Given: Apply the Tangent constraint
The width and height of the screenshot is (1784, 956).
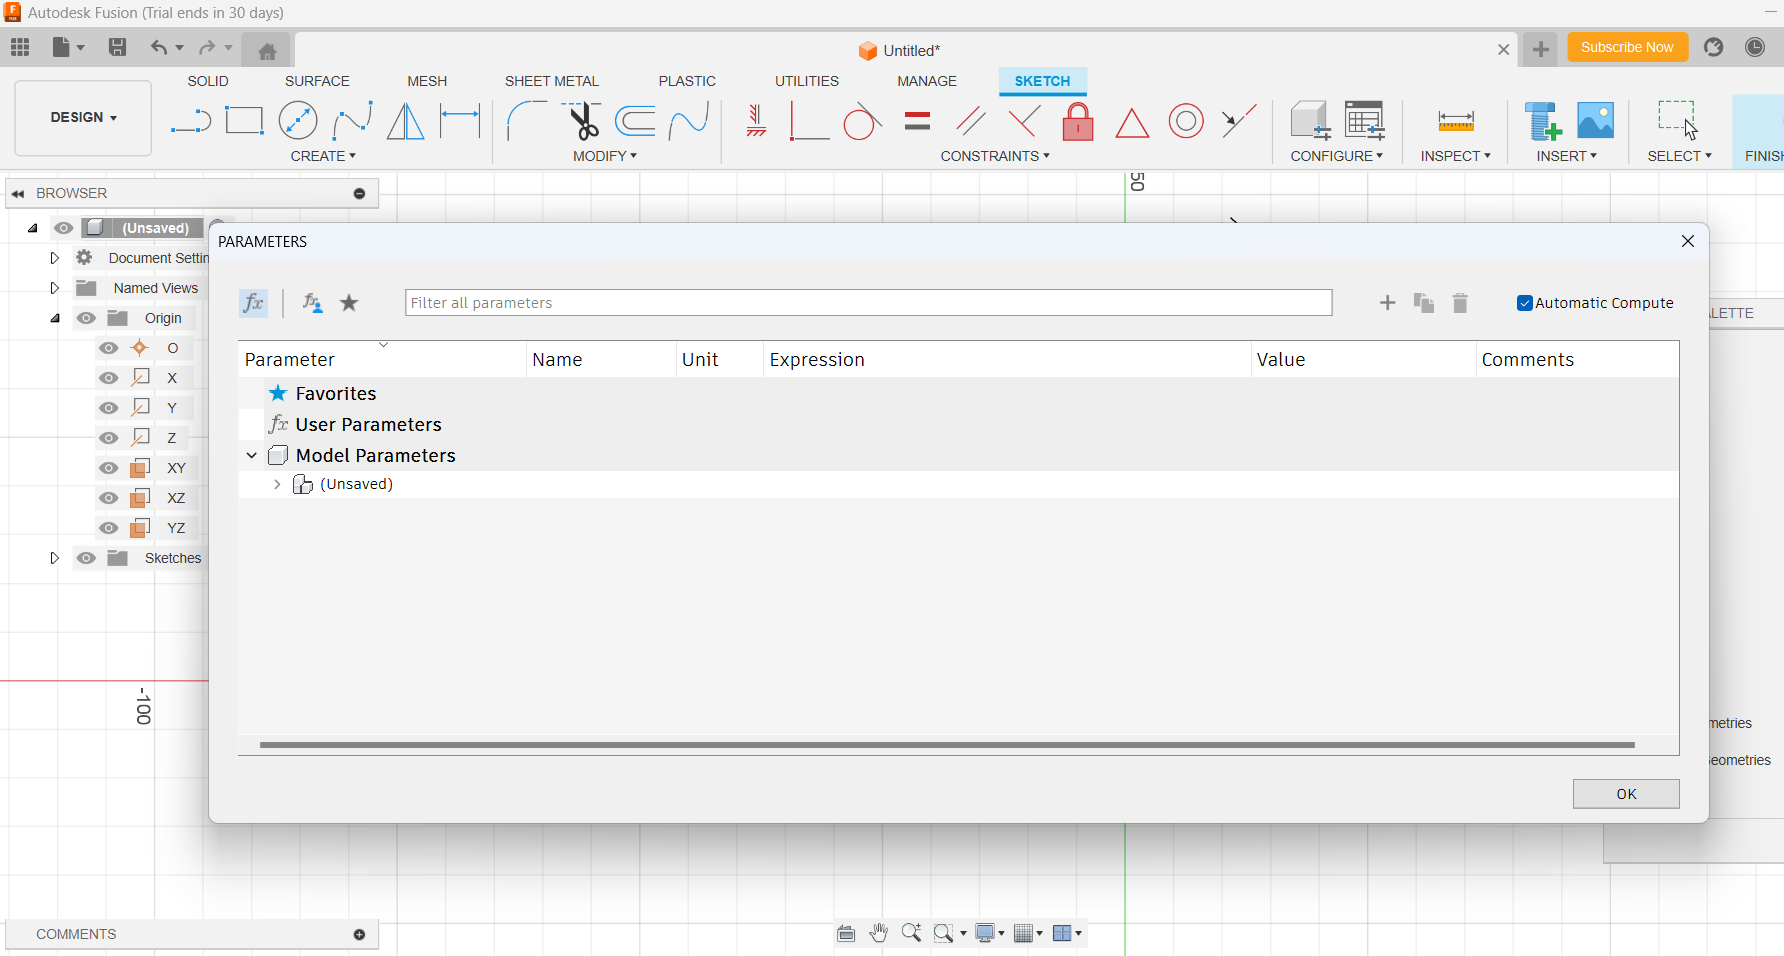Looking at the screenshot, I should (862, 121).
